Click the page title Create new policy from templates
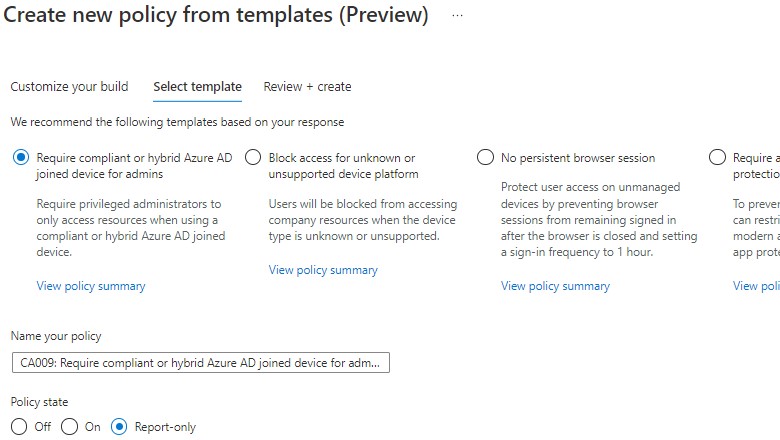The height and width of the screenshot is (440, 780). 216,17
